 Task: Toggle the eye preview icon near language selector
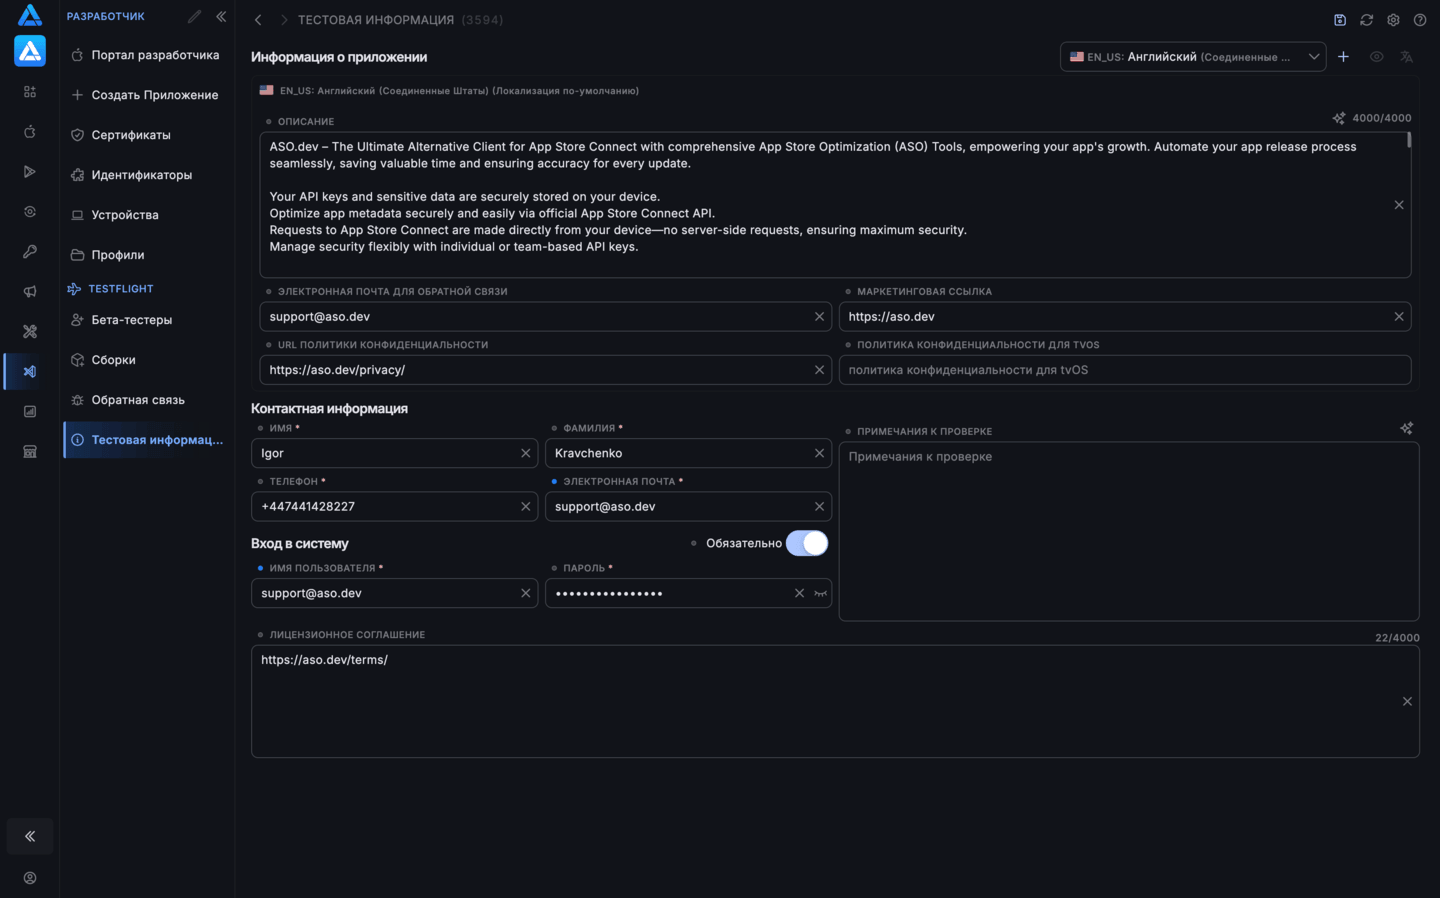click(1377, 57)
